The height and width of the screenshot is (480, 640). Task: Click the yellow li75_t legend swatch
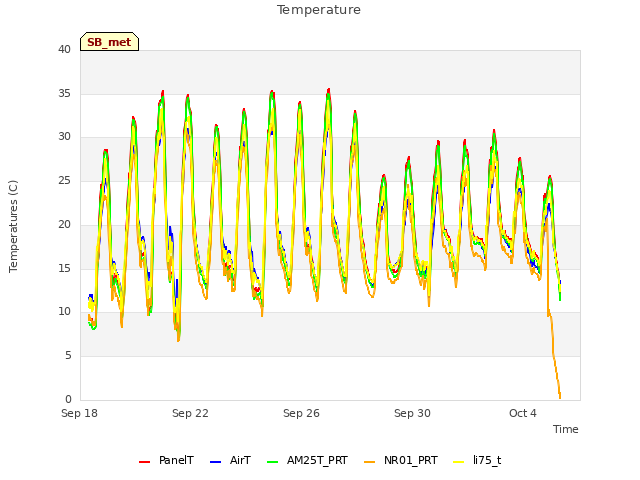[x=459, y=462]
